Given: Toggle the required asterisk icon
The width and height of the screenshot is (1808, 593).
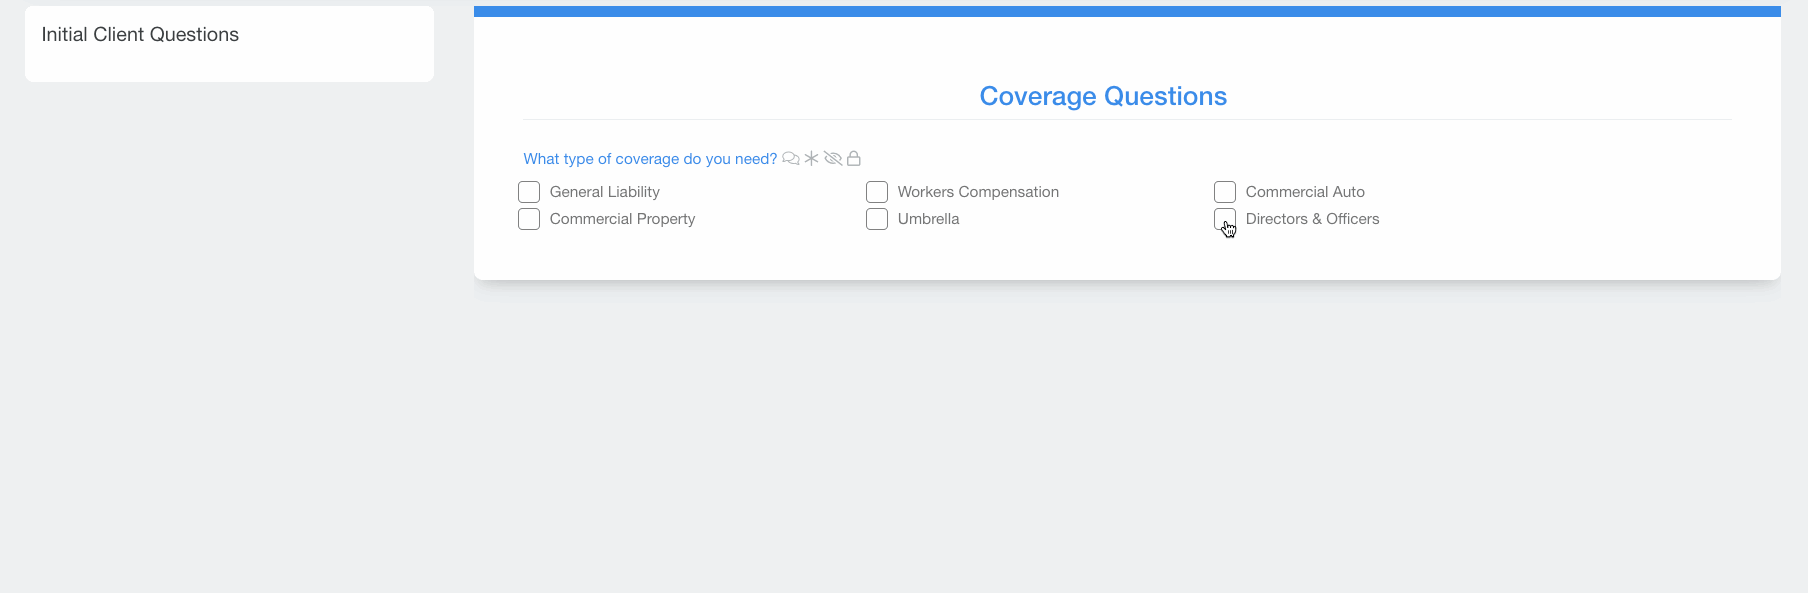Looking at the screenshot, I should click(x=812, y=159).
